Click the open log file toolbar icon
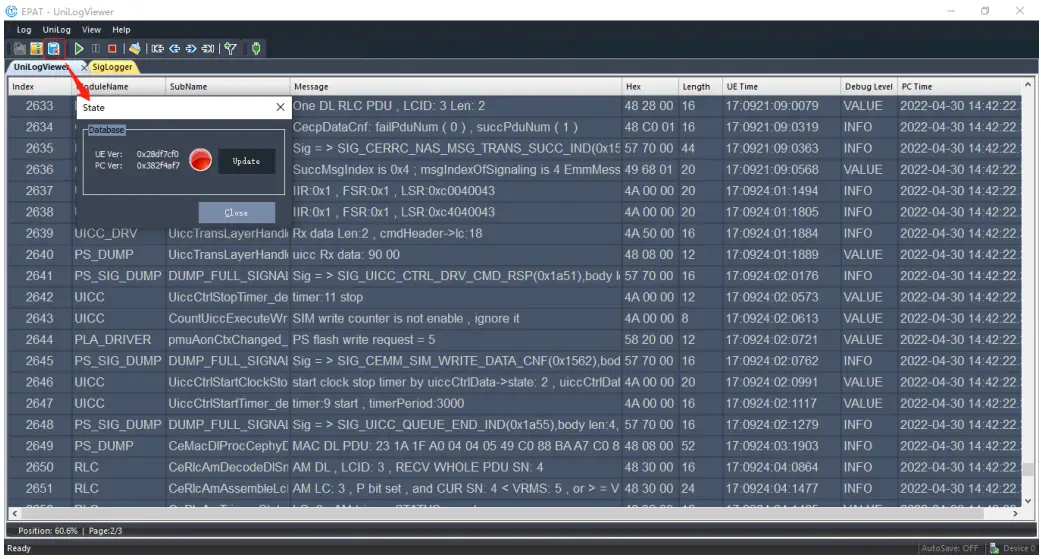 19,48
